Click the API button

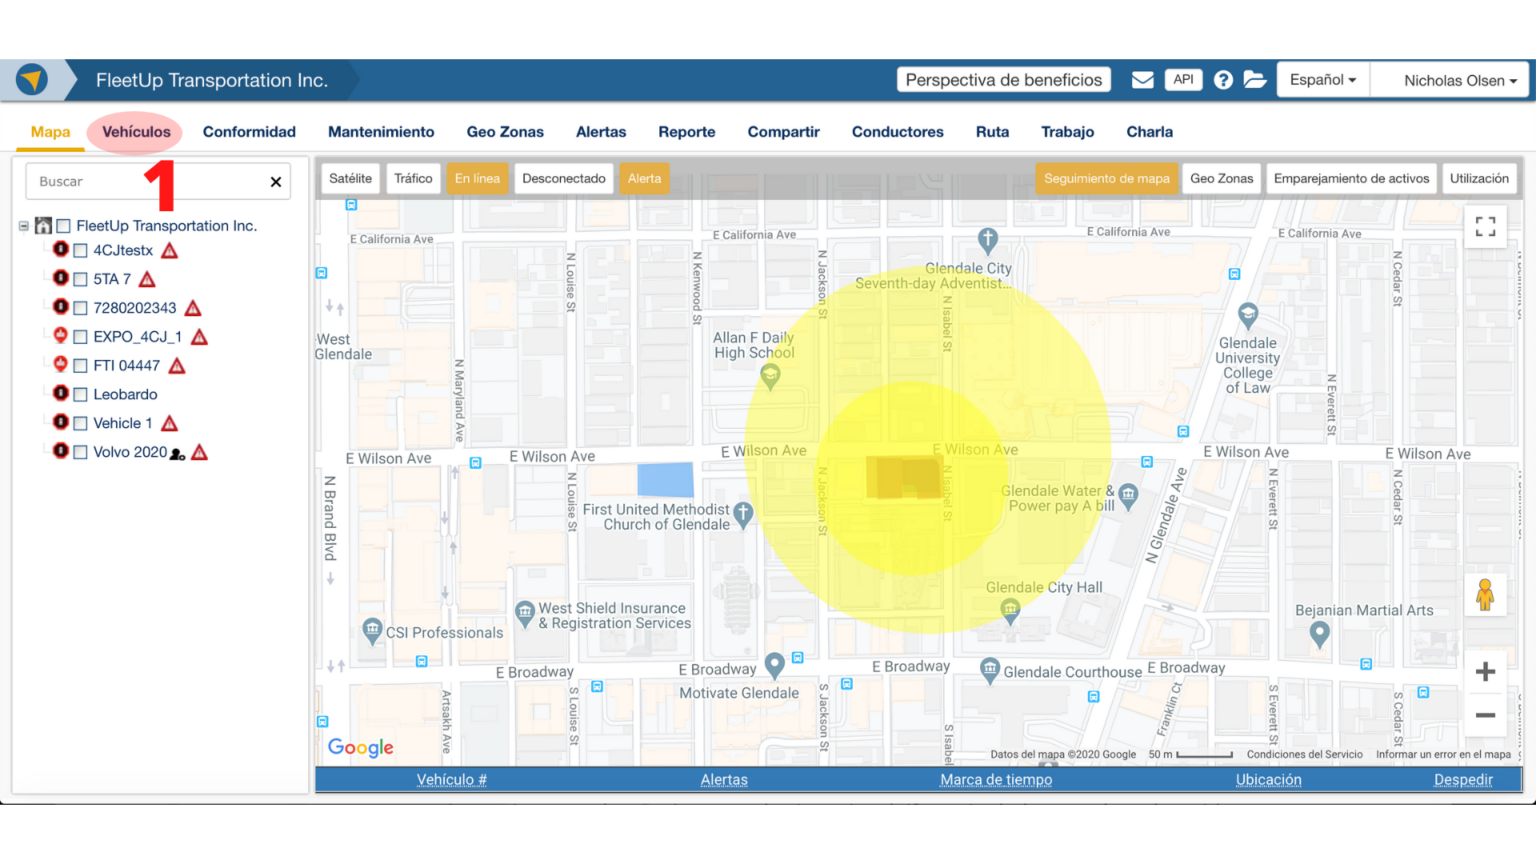point(1183,79)
